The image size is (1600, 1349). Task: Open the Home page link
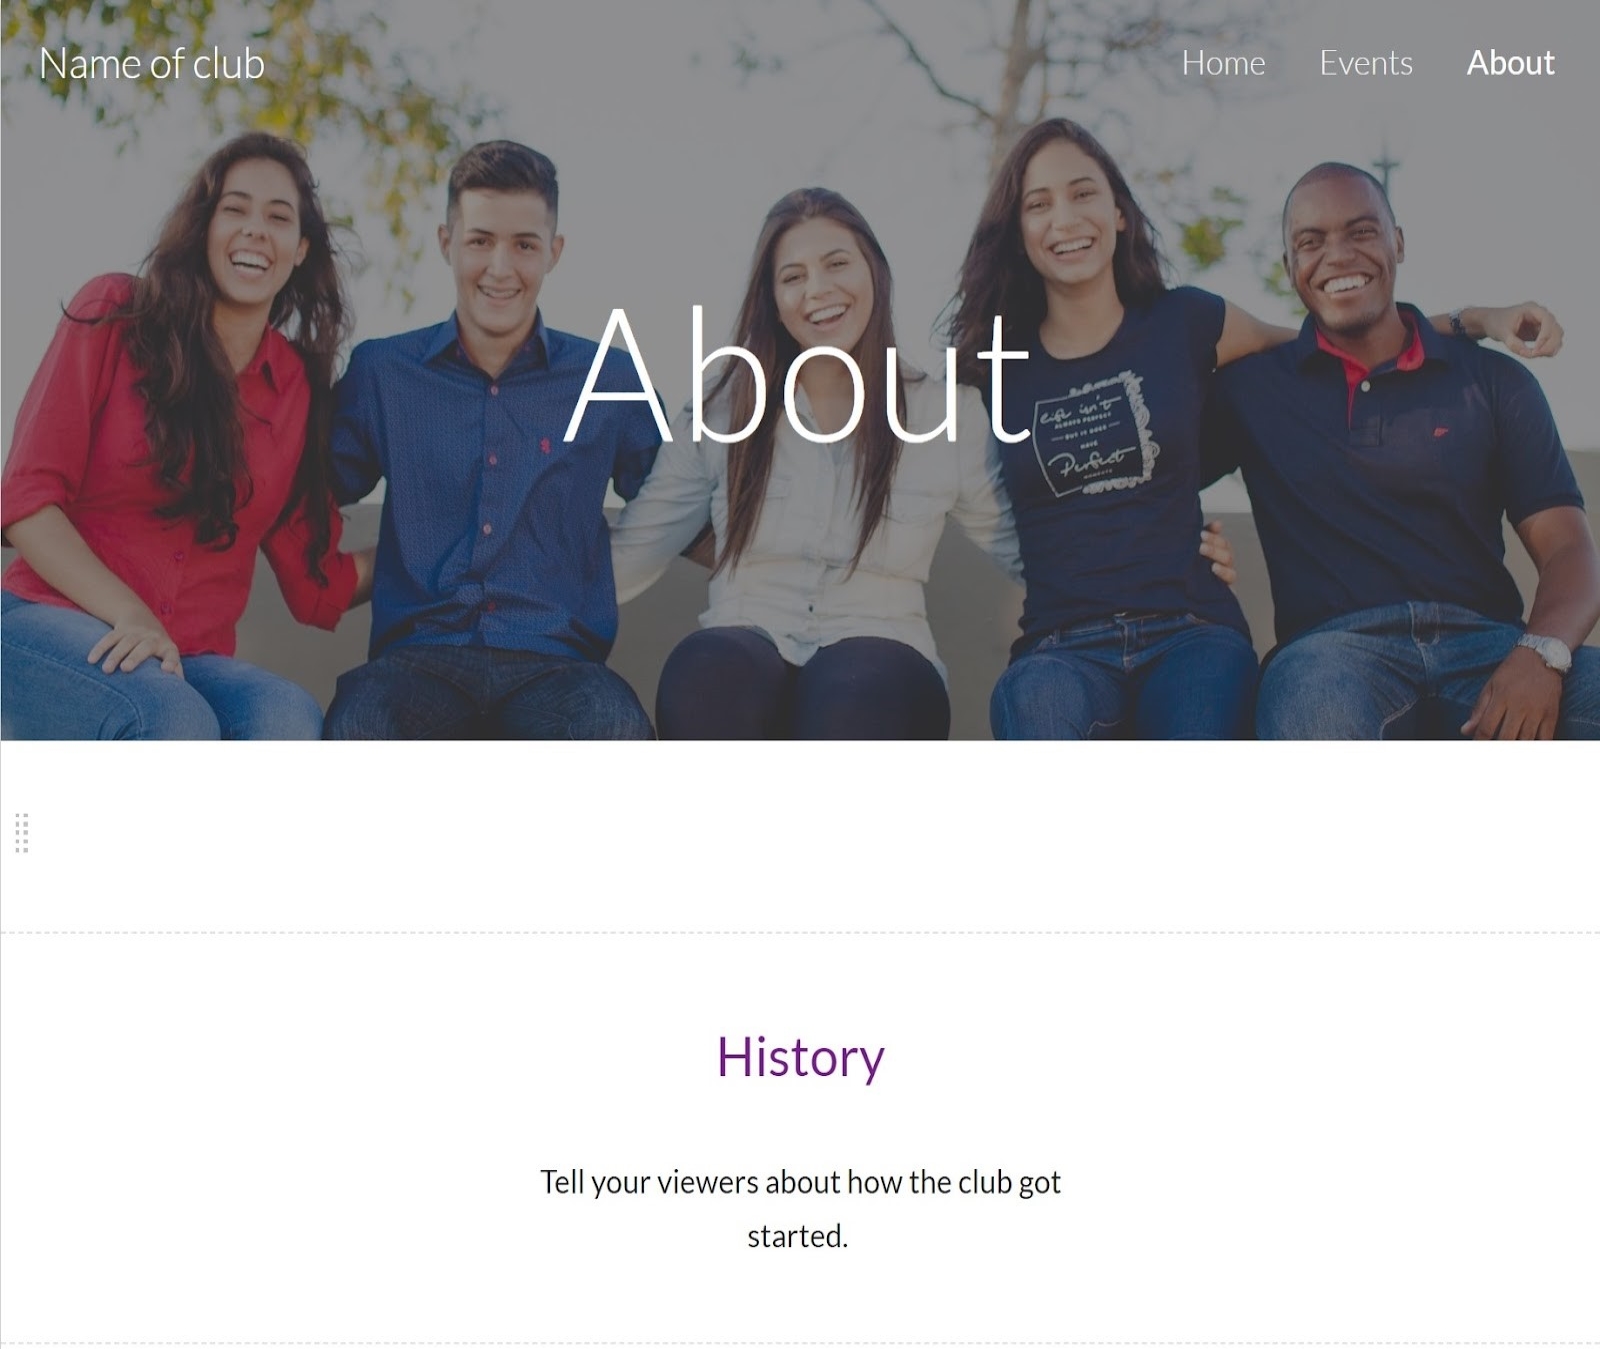(x=1223, y=63)
